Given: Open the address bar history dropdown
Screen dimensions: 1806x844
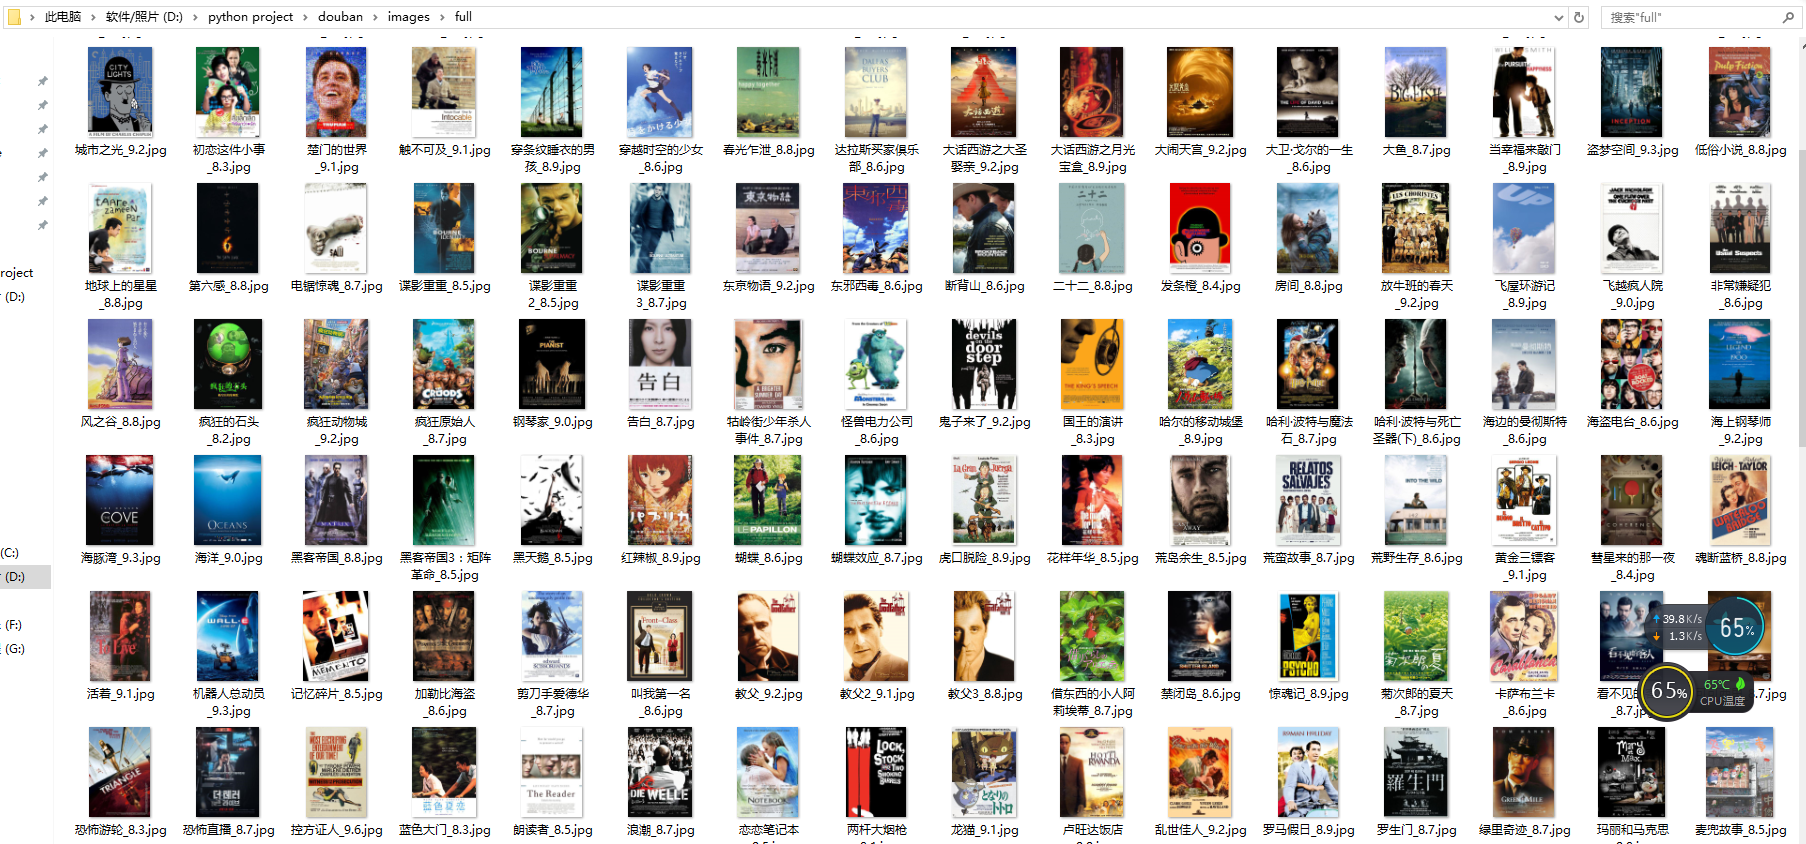Looking at the screenshot, I should point(1559,17).
